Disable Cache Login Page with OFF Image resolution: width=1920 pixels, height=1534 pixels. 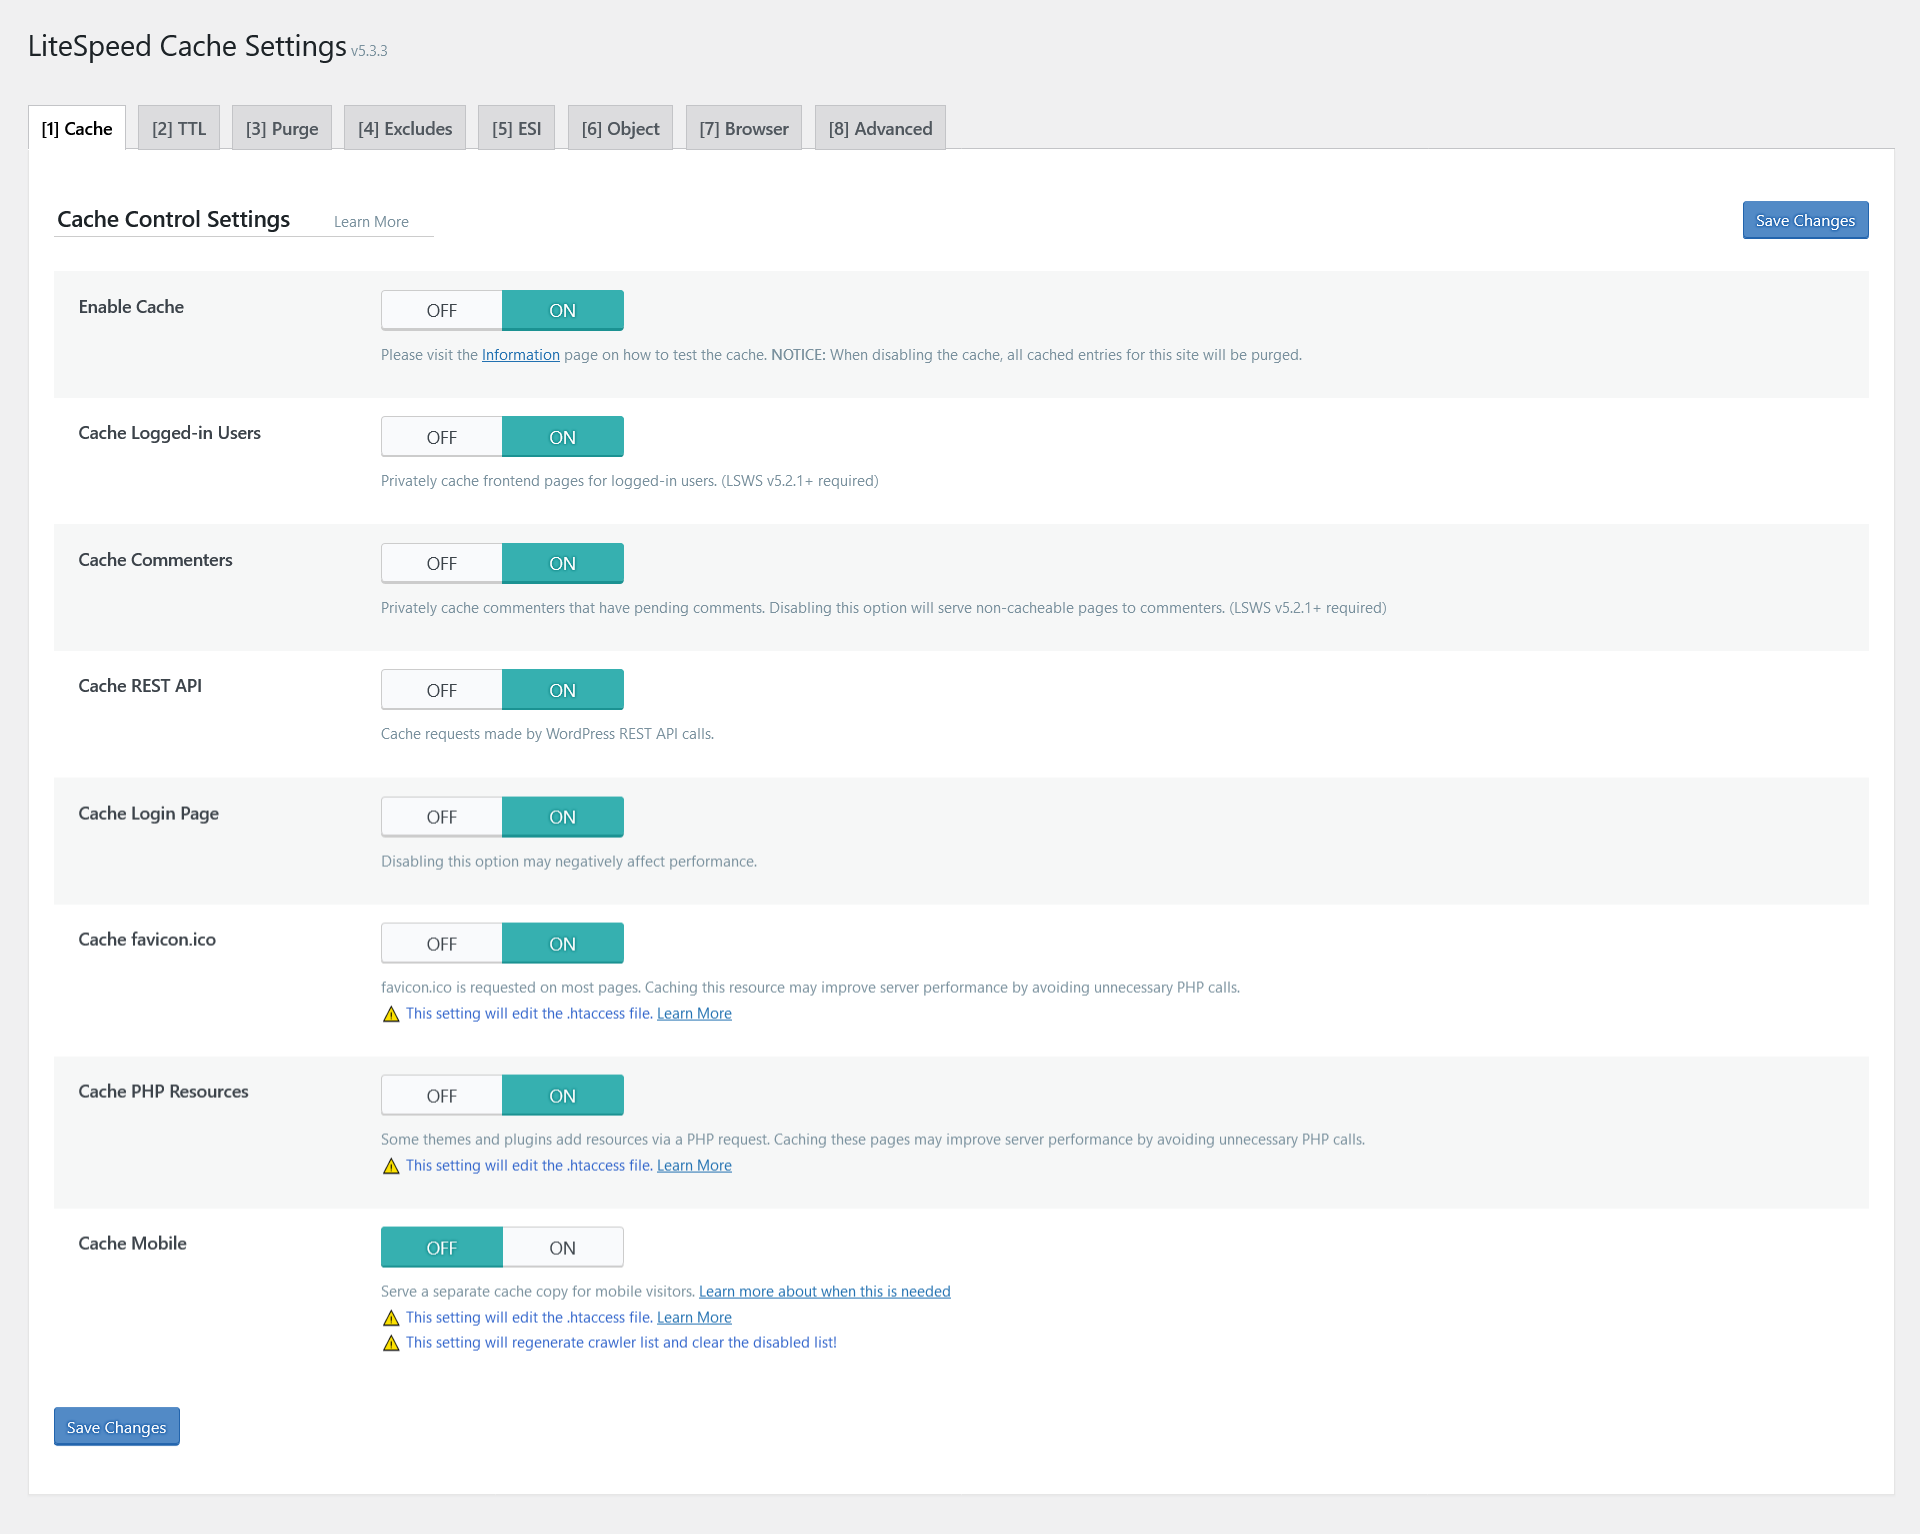pos(441,817)
